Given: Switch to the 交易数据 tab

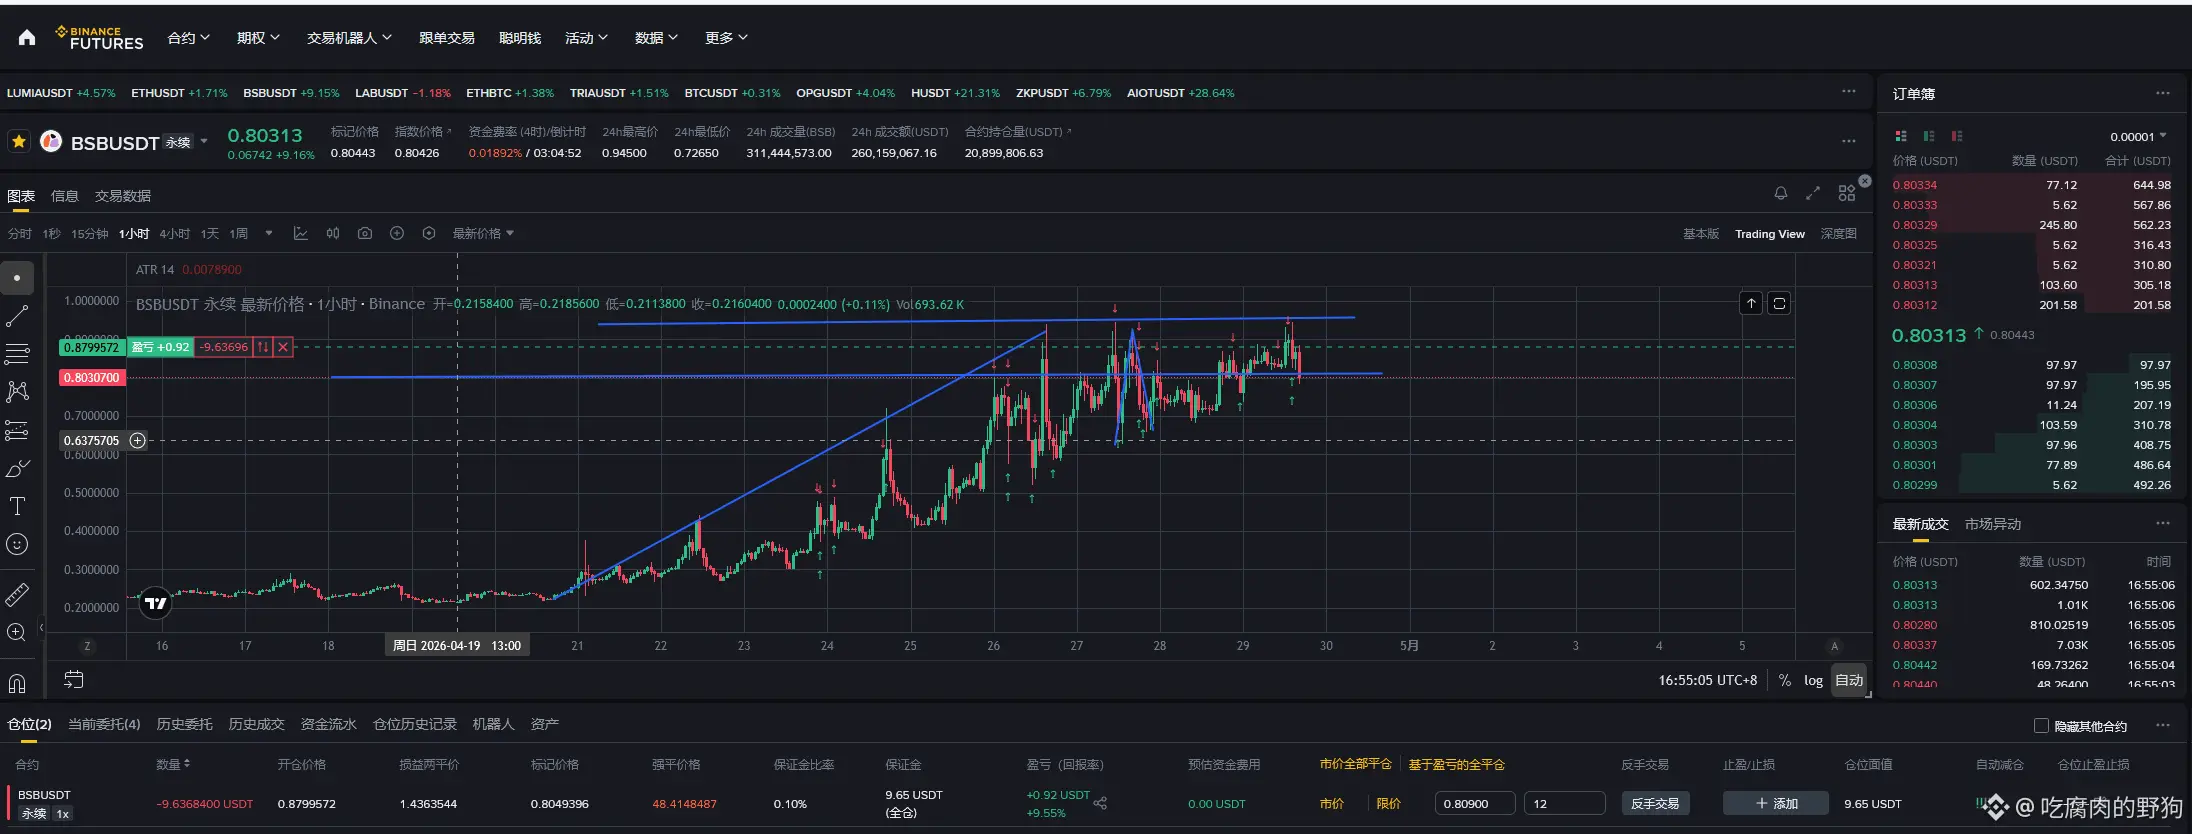Looking at the screenshot, I should pos(123,196).
